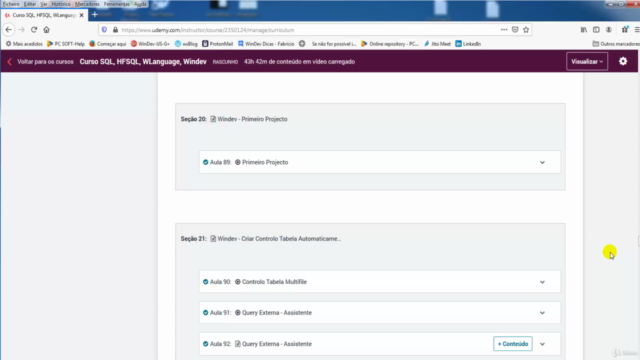Expand the Aula 91 Query Externa lecture
The image size is (640, 360).
pos(542,313)
